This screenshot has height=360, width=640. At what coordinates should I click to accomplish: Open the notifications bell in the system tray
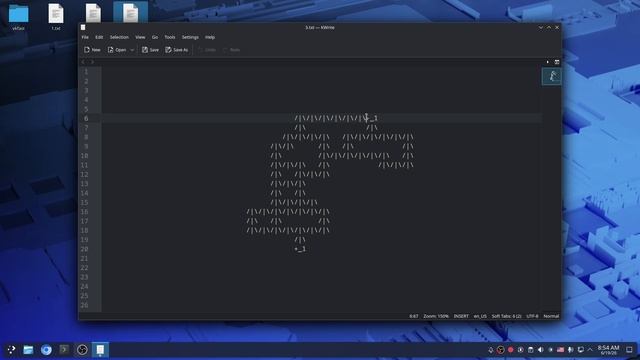coord(491,350)
